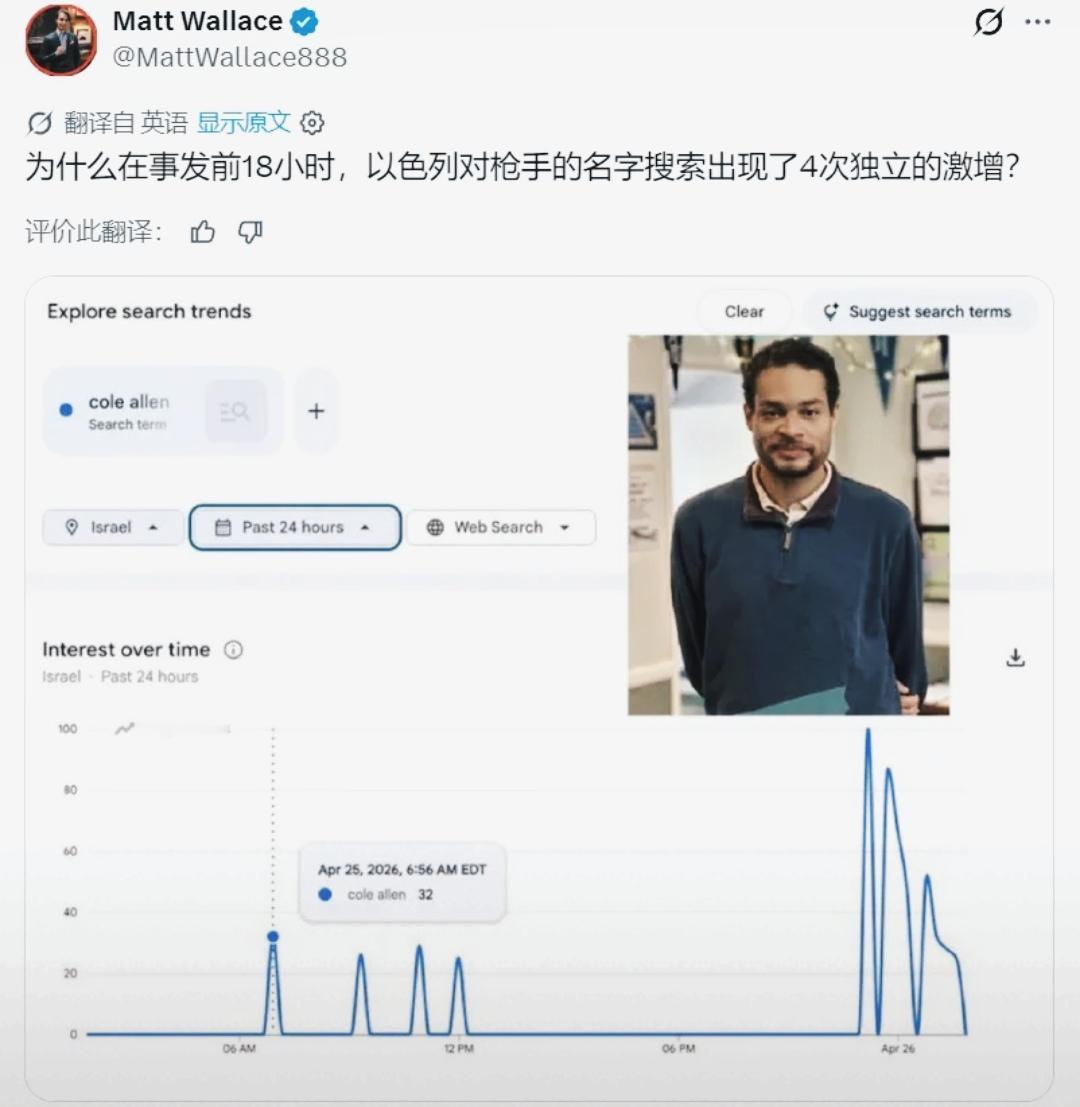Click the Grok icon in post header
Screen dimensions: 1080x1107
[x=988, y=22]
